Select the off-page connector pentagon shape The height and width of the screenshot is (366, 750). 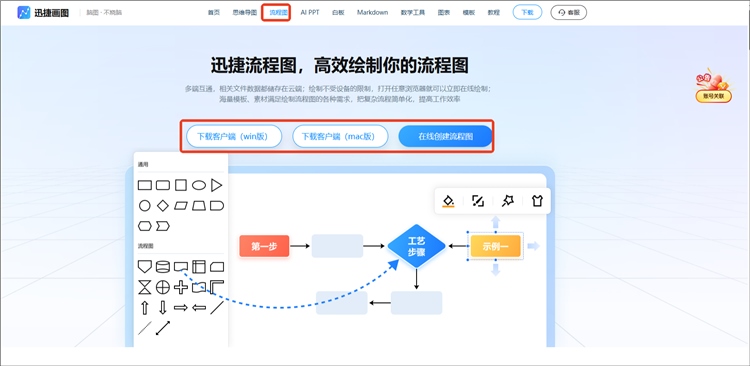[x=144, y=267]
